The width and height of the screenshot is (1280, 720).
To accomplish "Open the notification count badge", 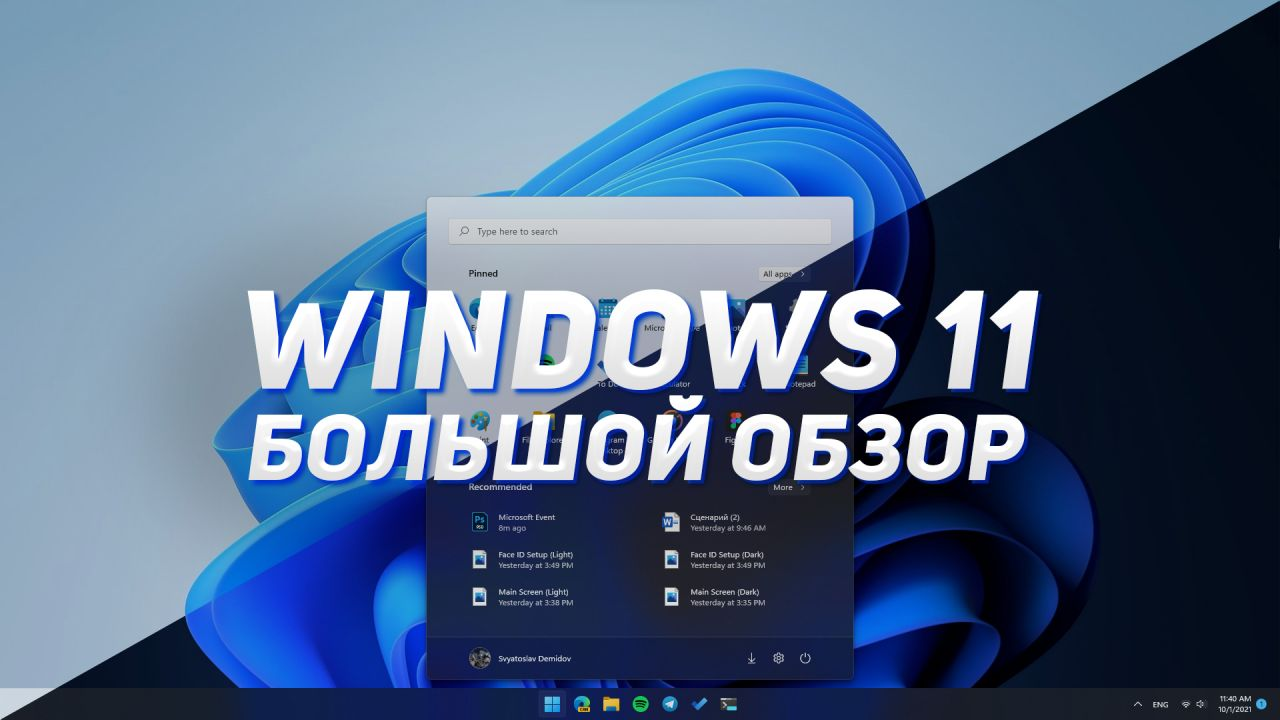I will click(x=1262, y=704).
